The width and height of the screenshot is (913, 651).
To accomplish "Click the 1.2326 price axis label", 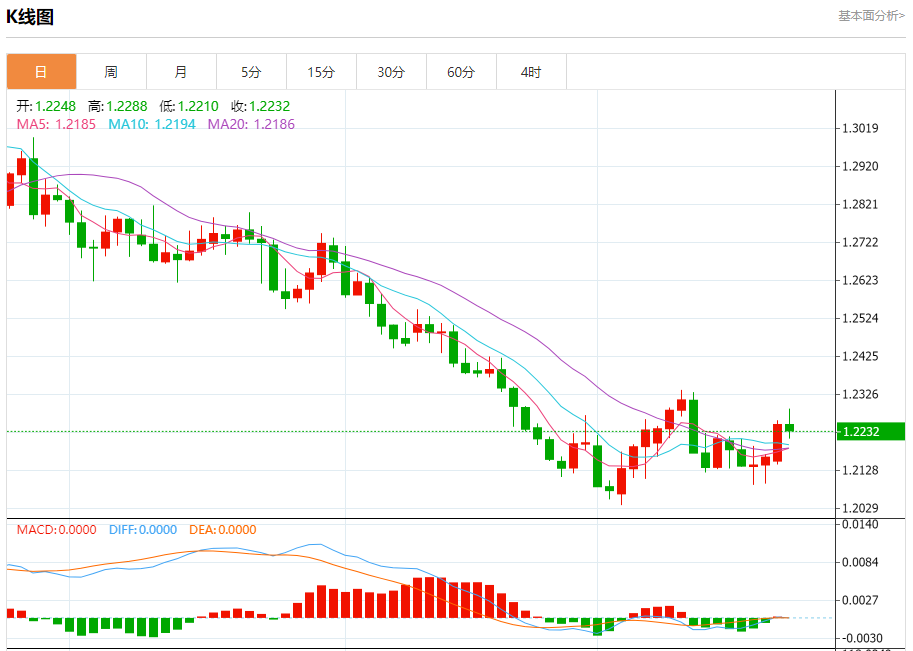I will (x=861, y=394).
